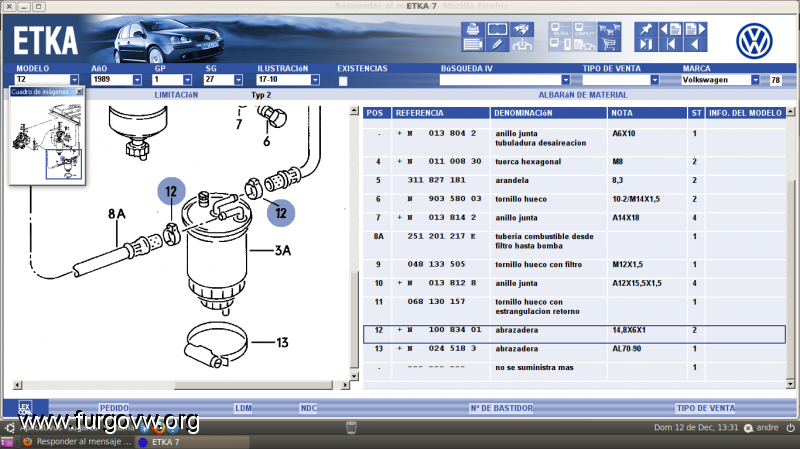This screenshot has width=800, height=449.
Task: Click the multiple shopping carts icon
Action: (x=609, y=29)
